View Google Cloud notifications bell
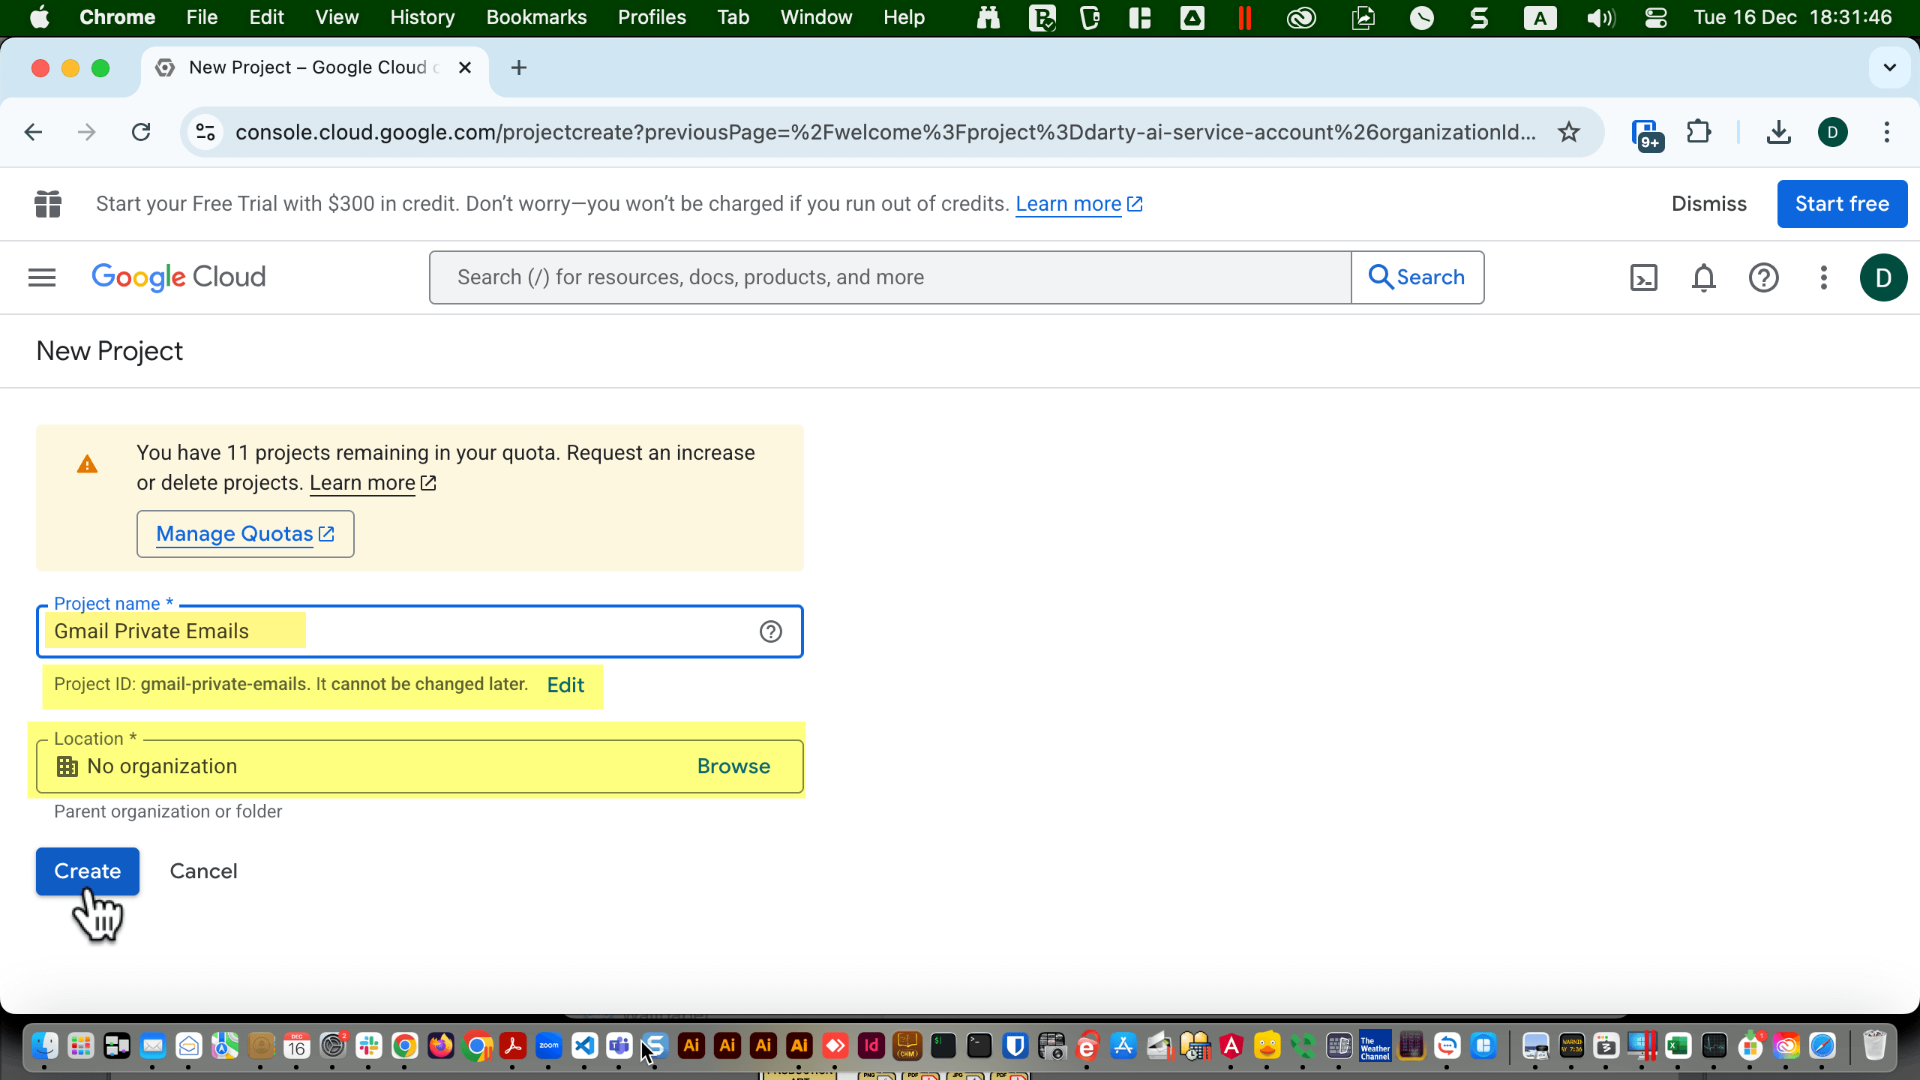Image resolution: width=1920 pixels, height=1080 pixels. pyautogui.click(x=1703, y=277)
